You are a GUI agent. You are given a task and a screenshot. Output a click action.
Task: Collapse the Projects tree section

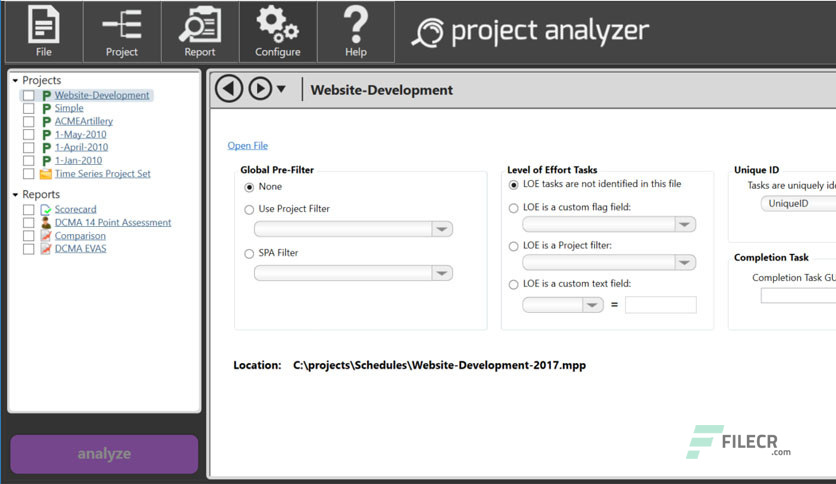coord(15,80)
